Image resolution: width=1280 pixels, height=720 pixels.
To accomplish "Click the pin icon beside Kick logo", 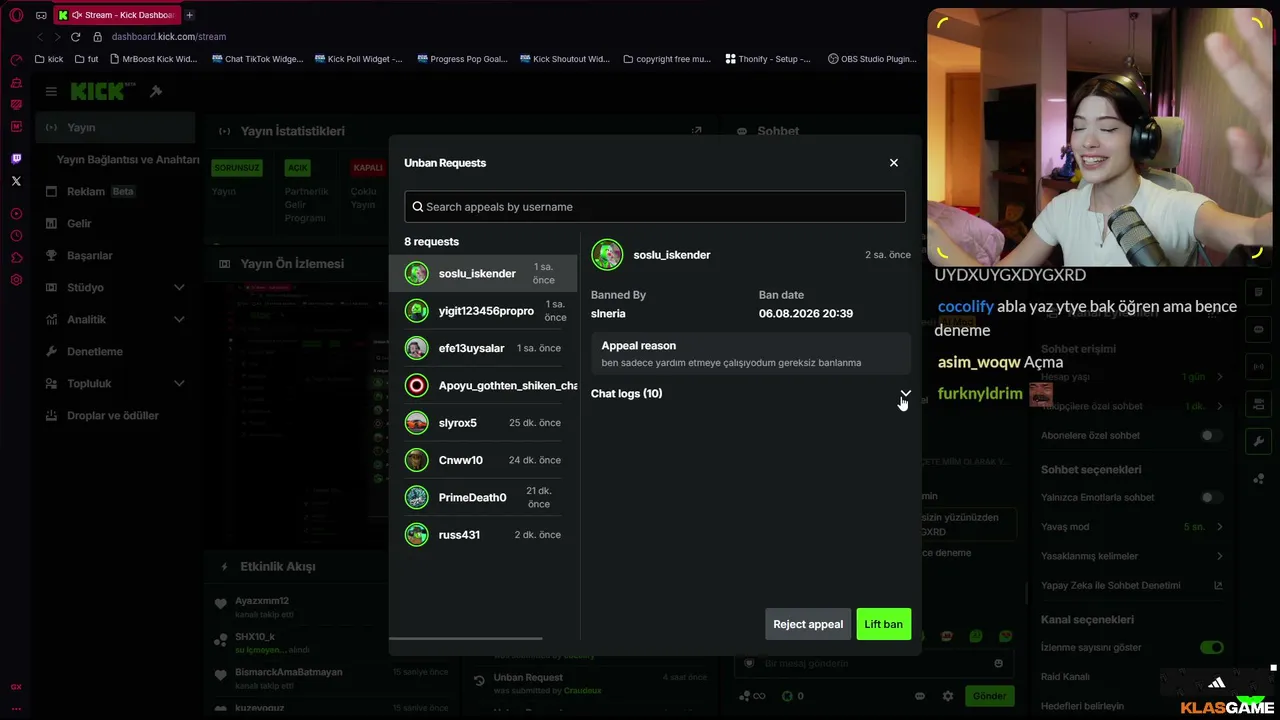I will tap(156, 91).
